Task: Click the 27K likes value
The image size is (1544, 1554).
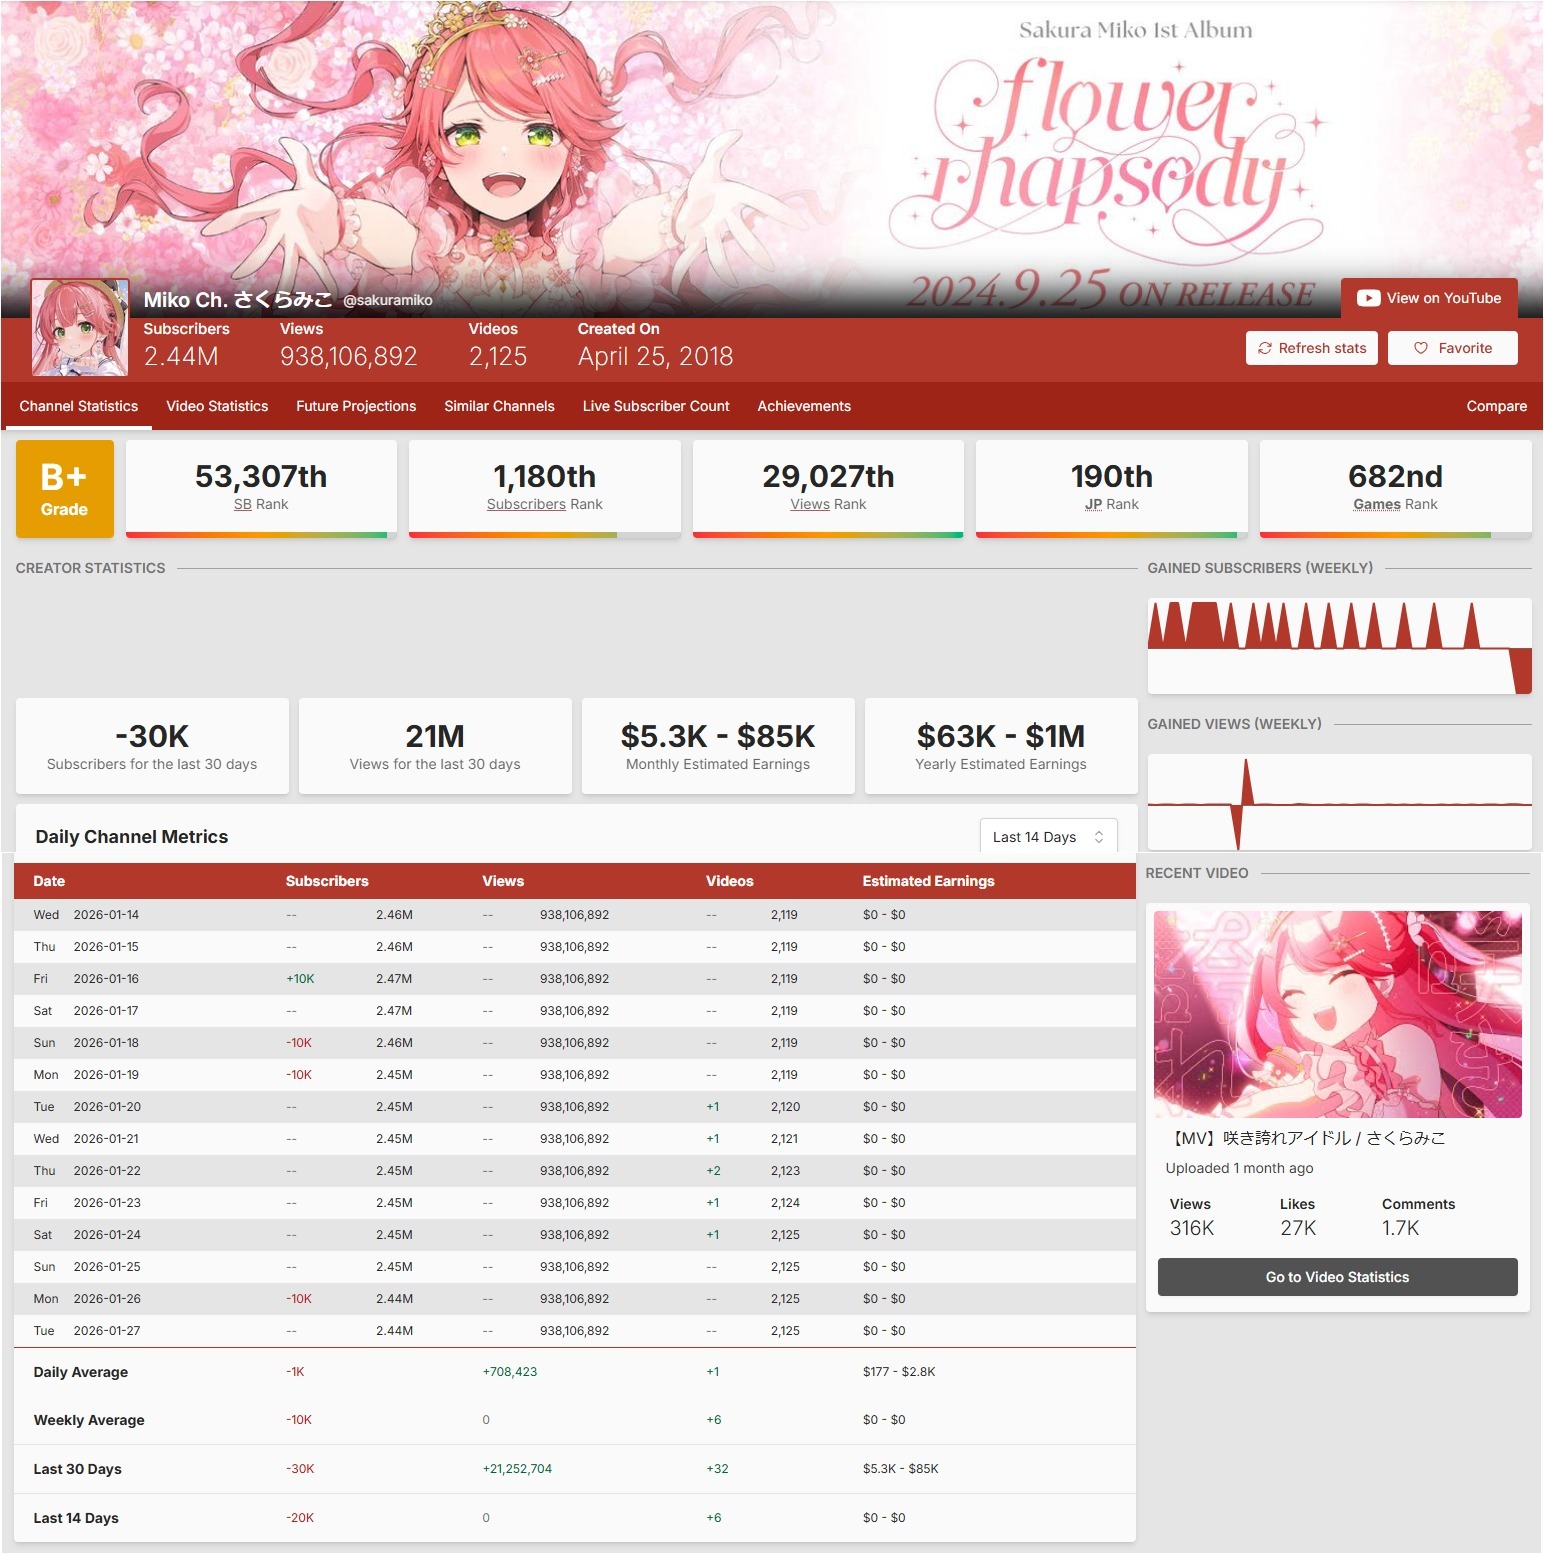Action: click(1298, 1228)
